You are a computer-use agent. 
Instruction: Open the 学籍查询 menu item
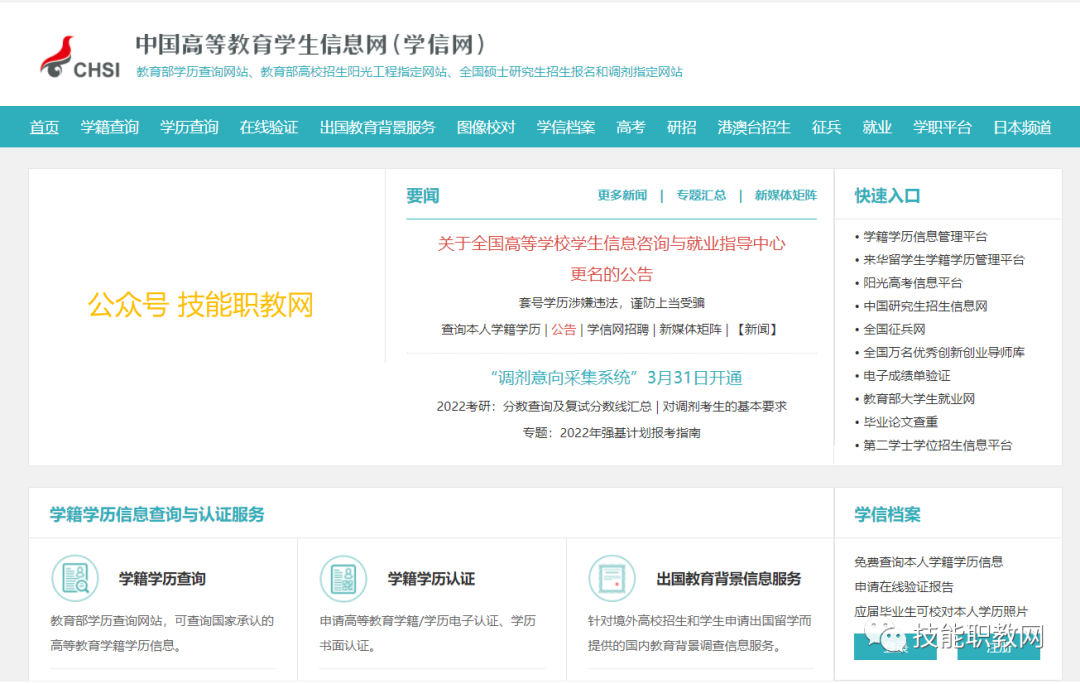[110, 127]
